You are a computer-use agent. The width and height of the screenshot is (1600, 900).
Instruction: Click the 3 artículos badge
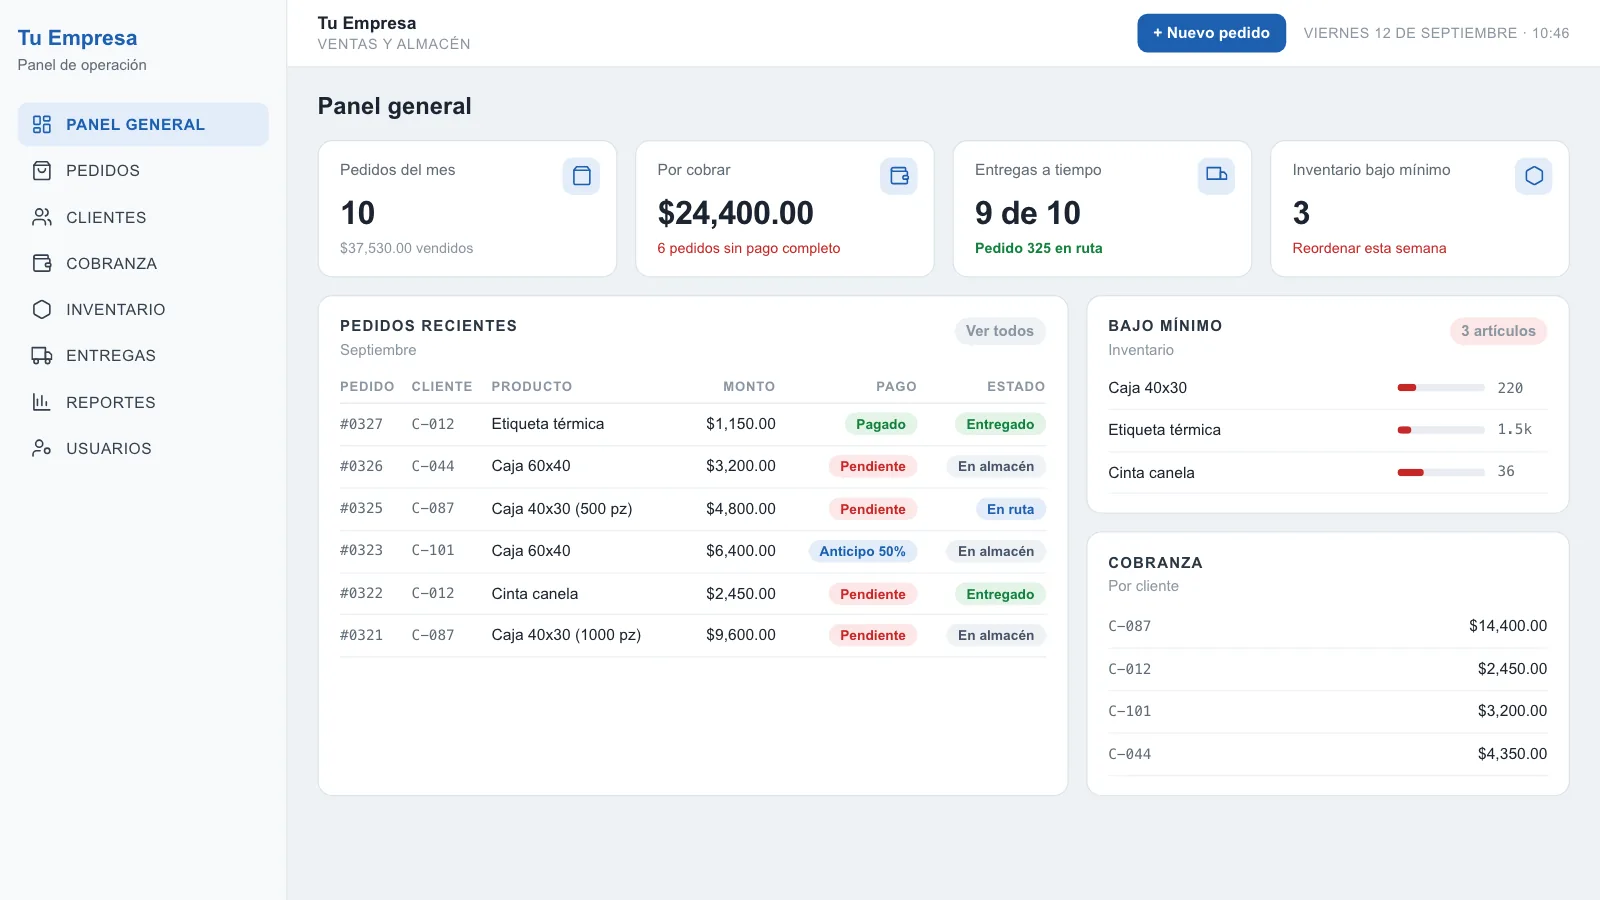pos(1498,331)
